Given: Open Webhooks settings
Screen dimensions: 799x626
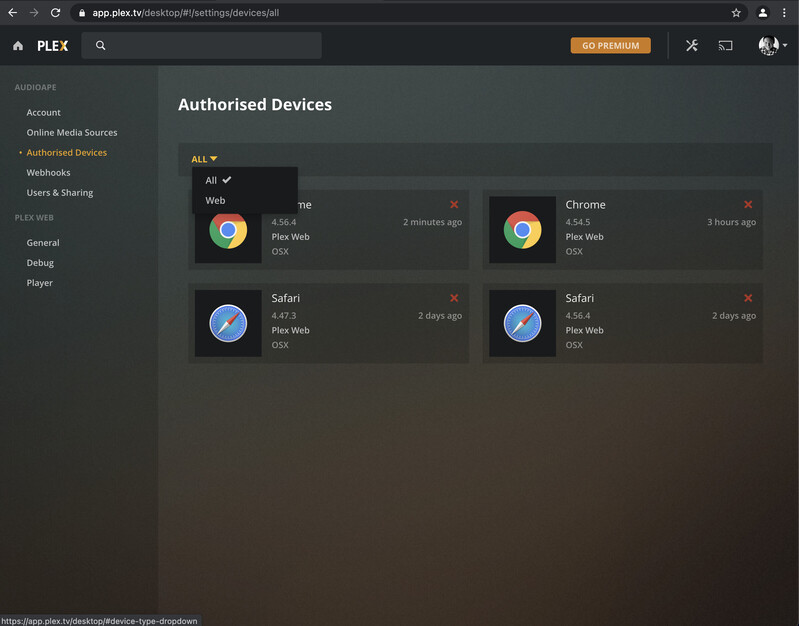Looking at the screenshot, I should pyautogui.click(x=48, y=172).
